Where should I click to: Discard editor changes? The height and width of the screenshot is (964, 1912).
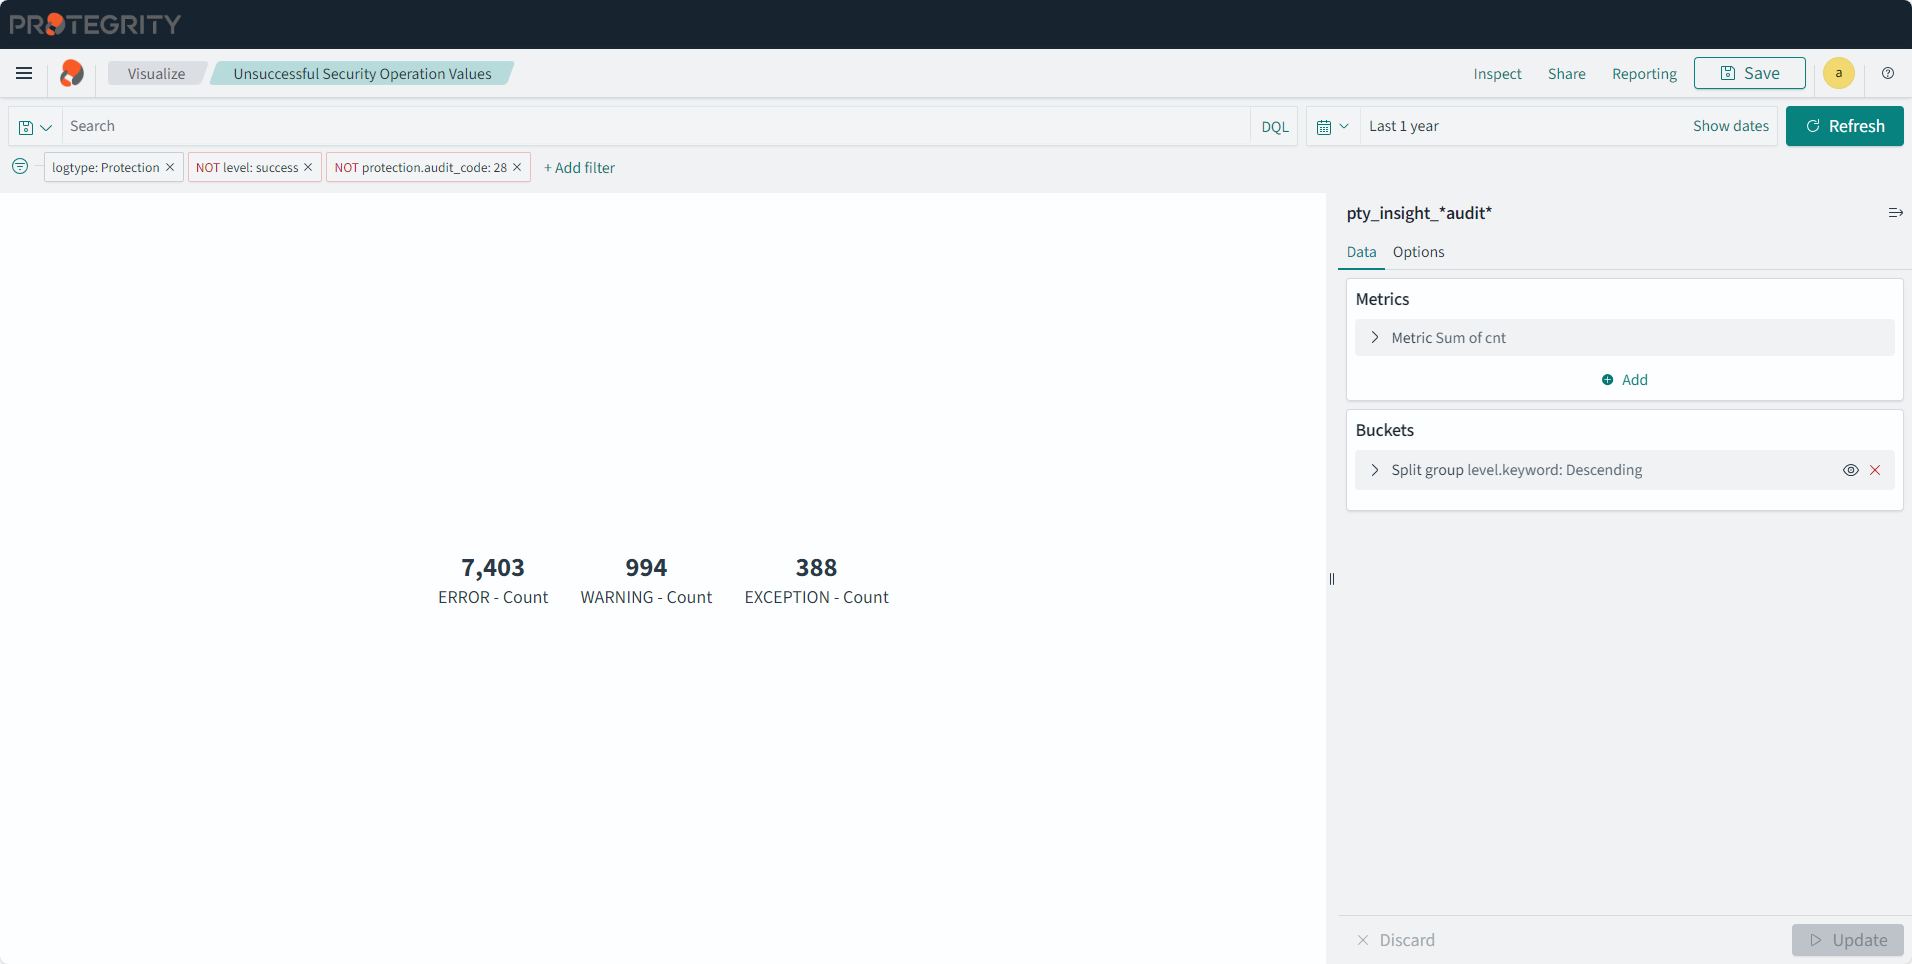click(1395, 940)
